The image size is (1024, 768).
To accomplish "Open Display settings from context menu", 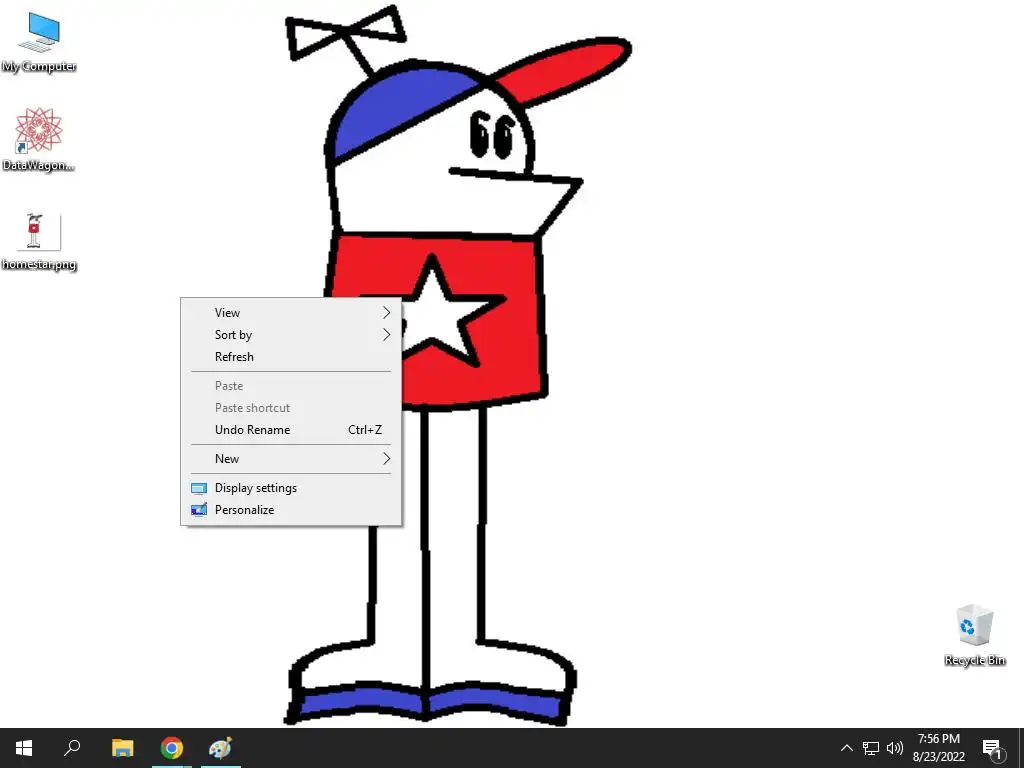I will [x=291, y=488].
